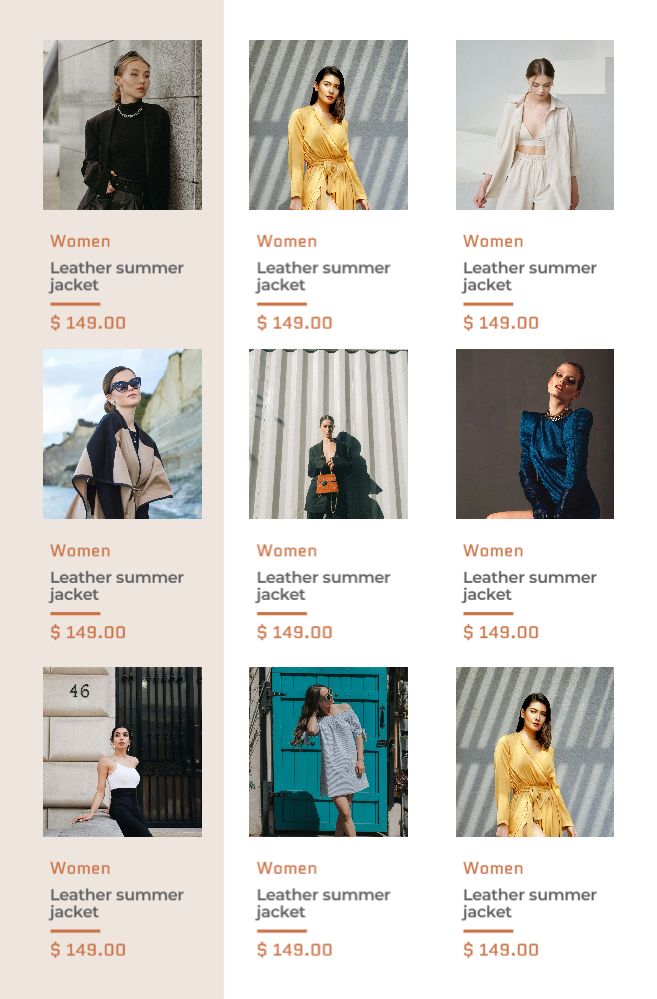Click the yellow wrap dress photo in top row
The height and width of the screenshot is (999, 657).
coord(328,125)
